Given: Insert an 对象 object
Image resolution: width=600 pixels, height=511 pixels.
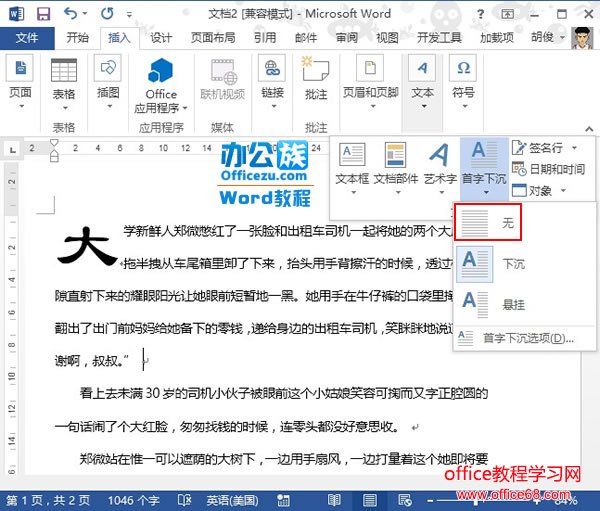Looking at the screenshot, I should [532, 190].
